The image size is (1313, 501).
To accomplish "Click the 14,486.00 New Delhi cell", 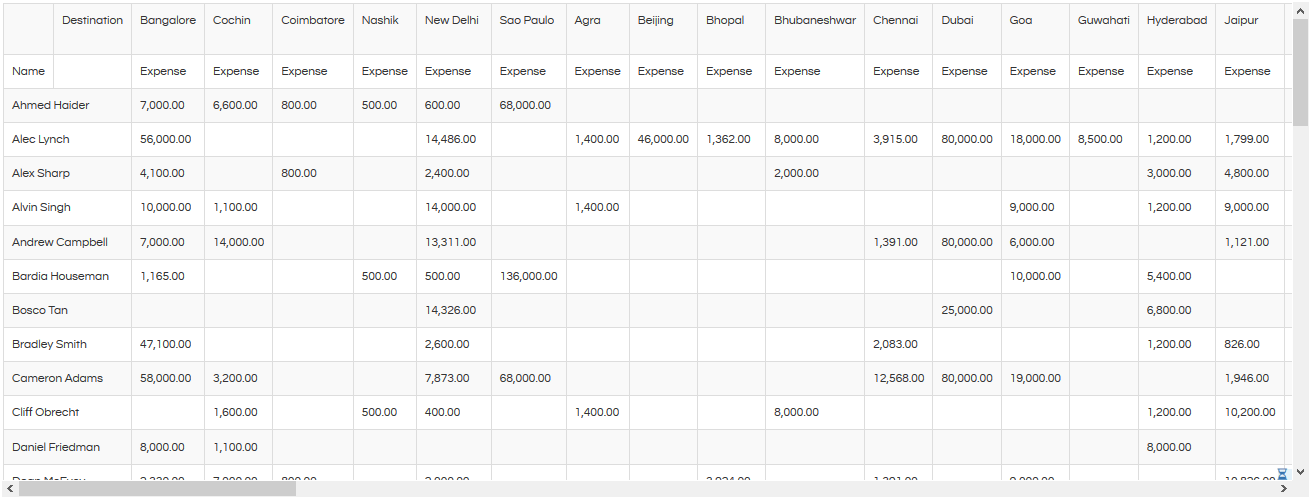I will (x=454, y=139).
